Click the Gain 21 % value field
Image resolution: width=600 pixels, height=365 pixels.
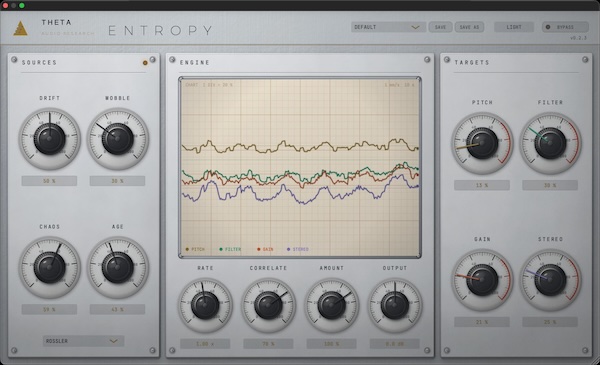pos(482,322)
